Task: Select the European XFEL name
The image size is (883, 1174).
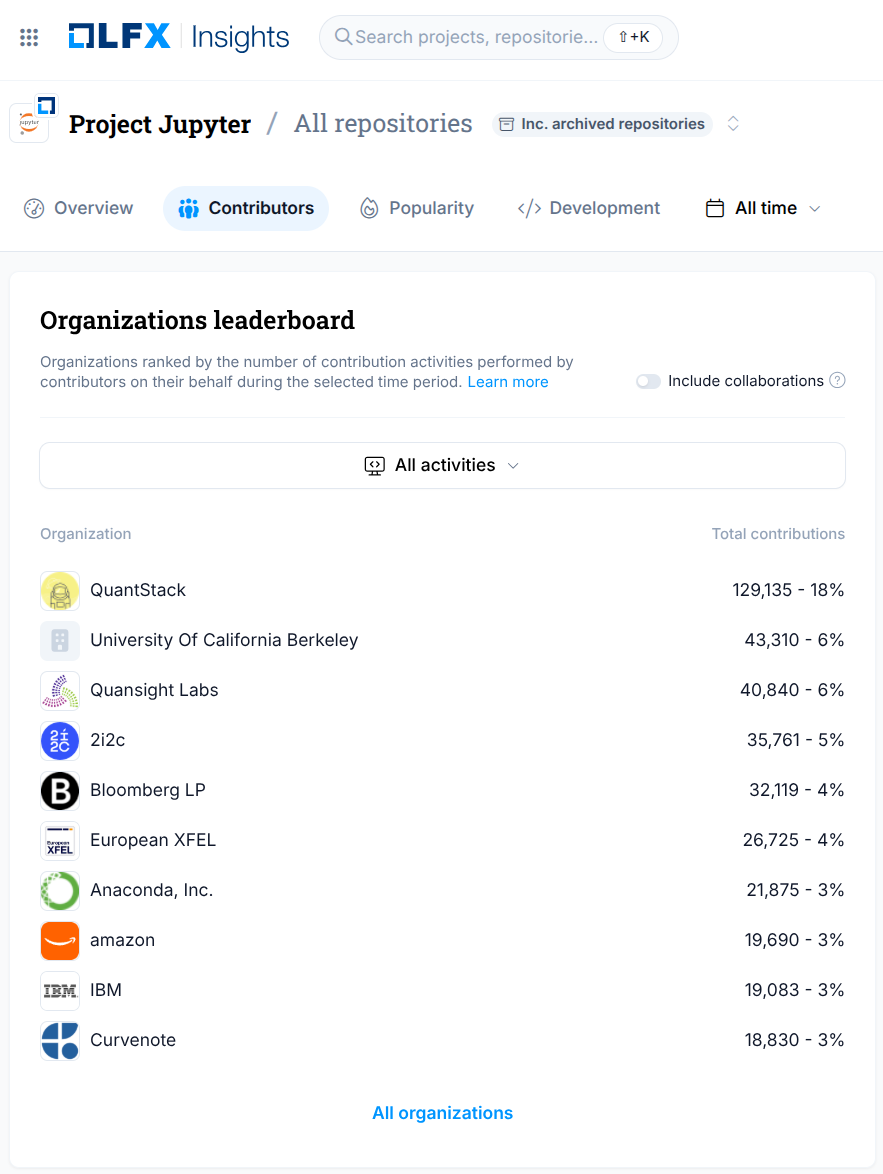Action: tap(153, 840)
